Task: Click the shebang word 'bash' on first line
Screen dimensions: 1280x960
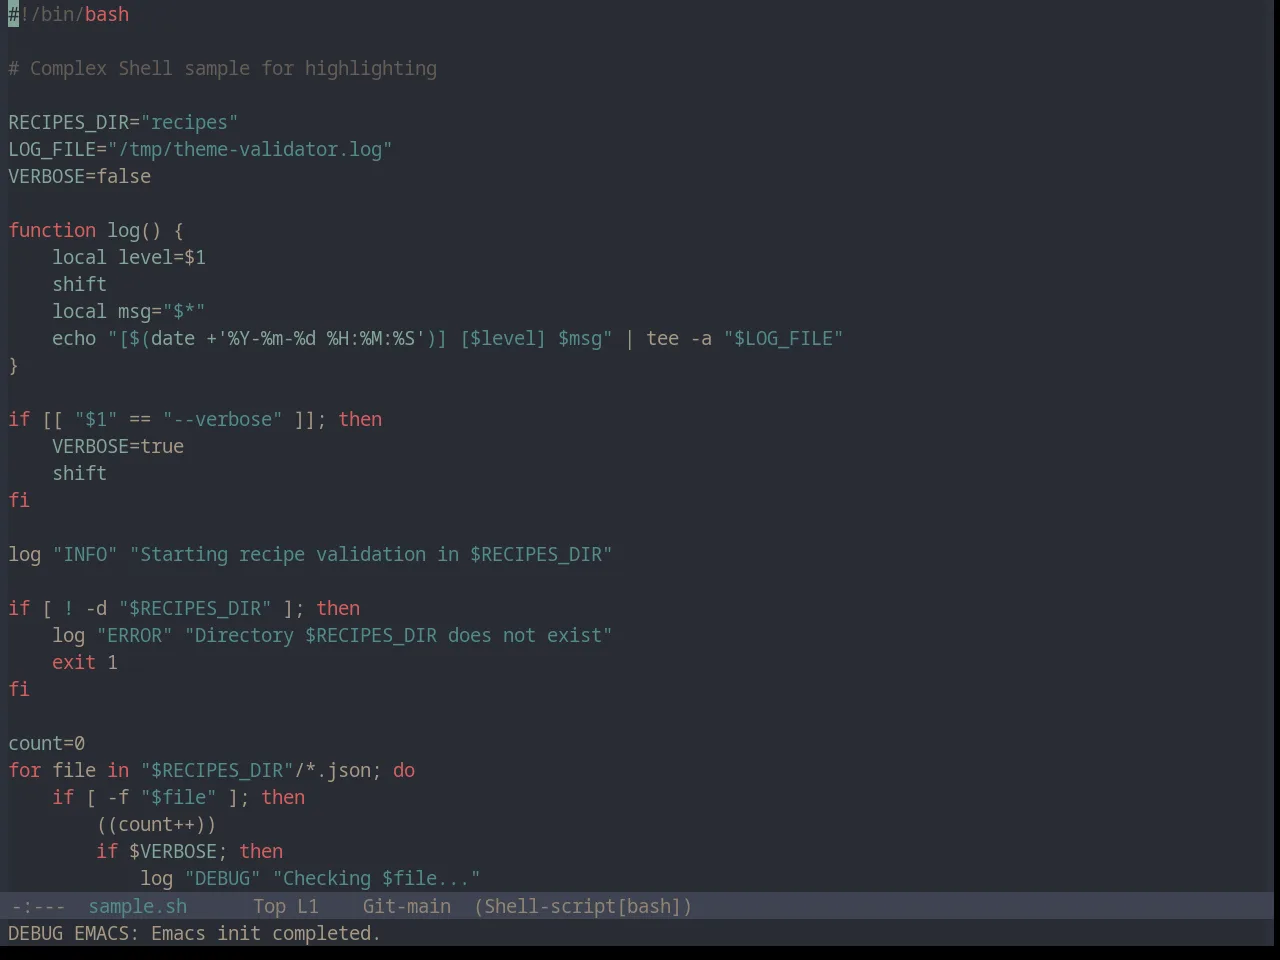Action: 107,14
